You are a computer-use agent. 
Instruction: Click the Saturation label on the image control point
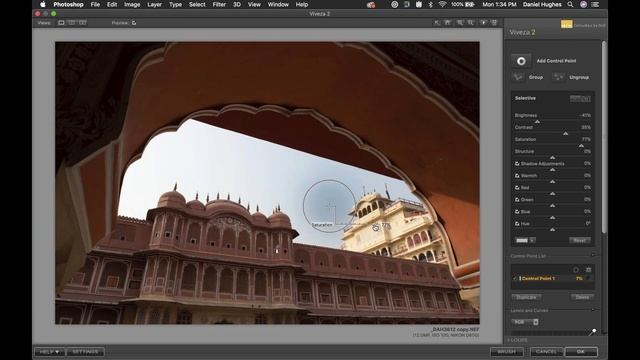click(322, 225)
